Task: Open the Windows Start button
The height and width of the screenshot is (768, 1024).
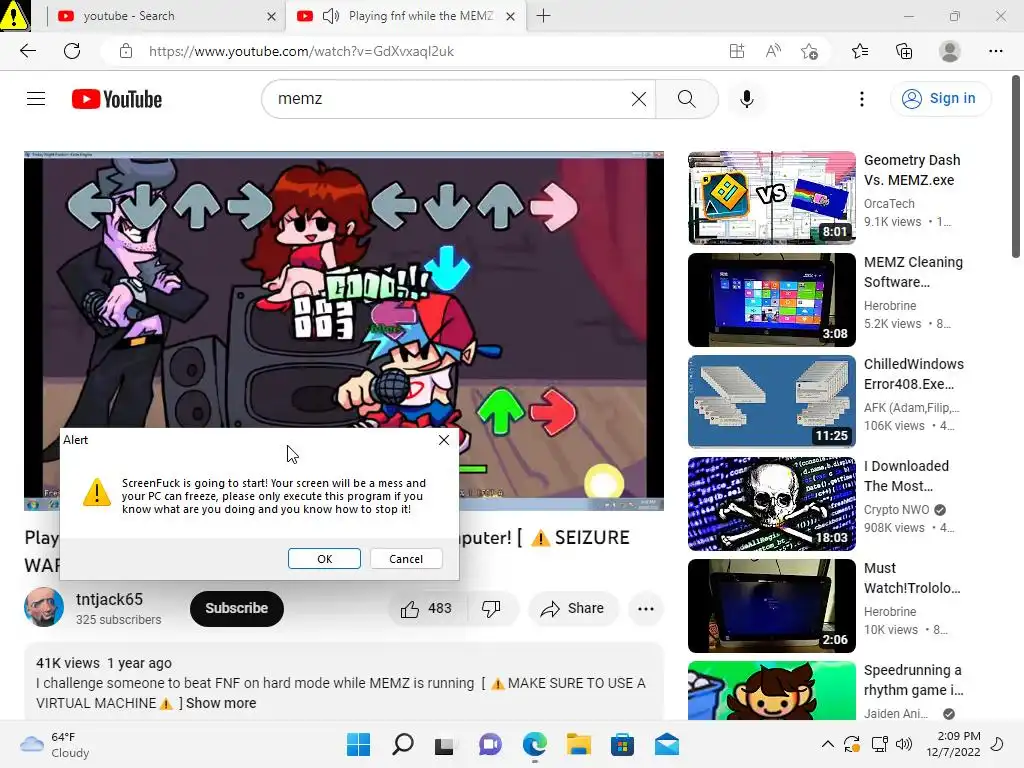Action: 358,744
